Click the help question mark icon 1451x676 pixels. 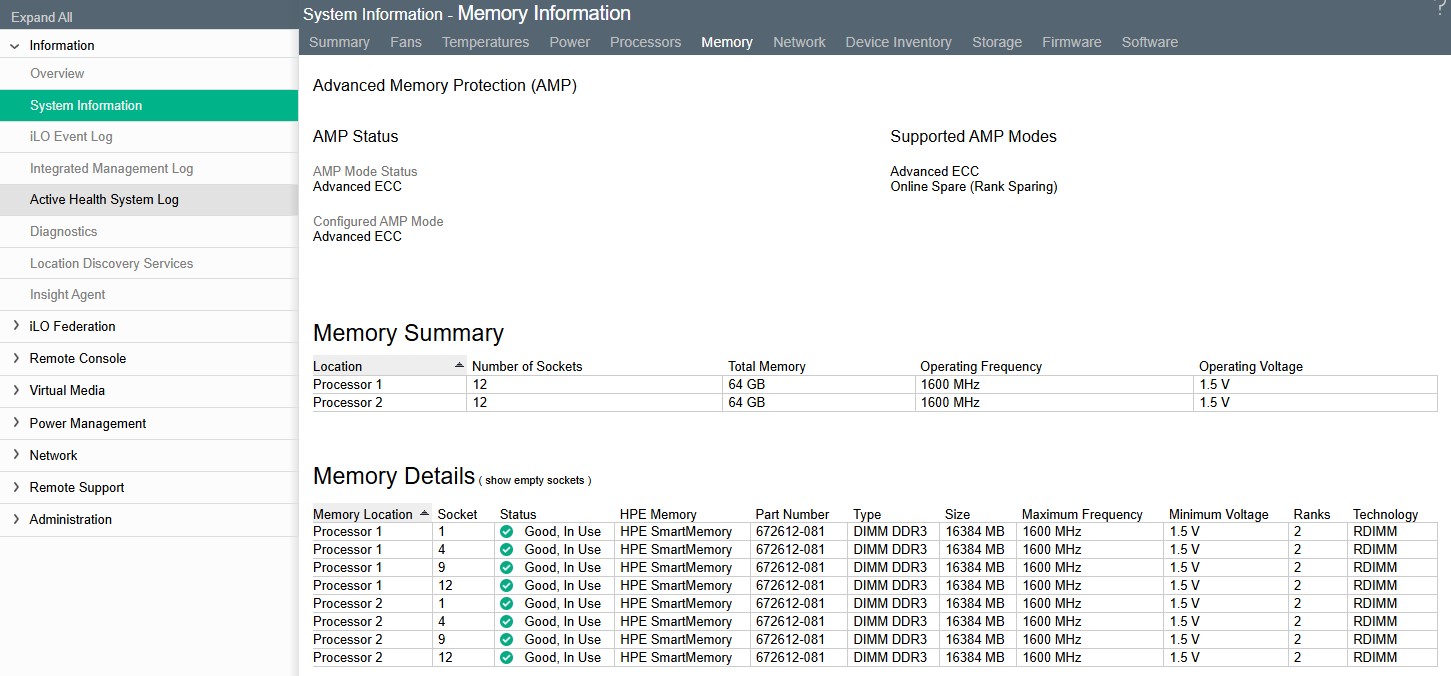click(1441, 7)
